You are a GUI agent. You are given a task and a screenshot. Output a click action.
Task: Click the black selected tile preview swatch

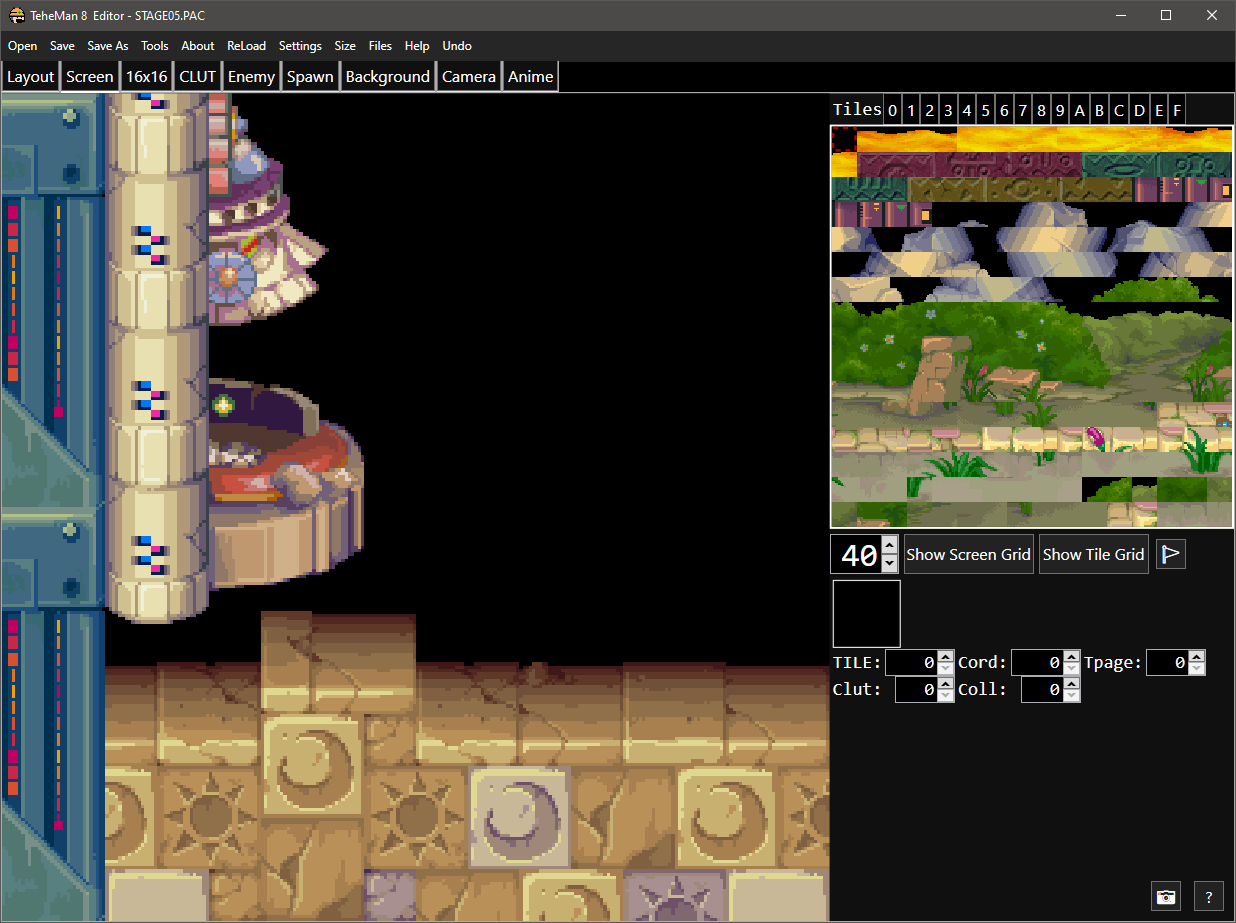(866, 613)
